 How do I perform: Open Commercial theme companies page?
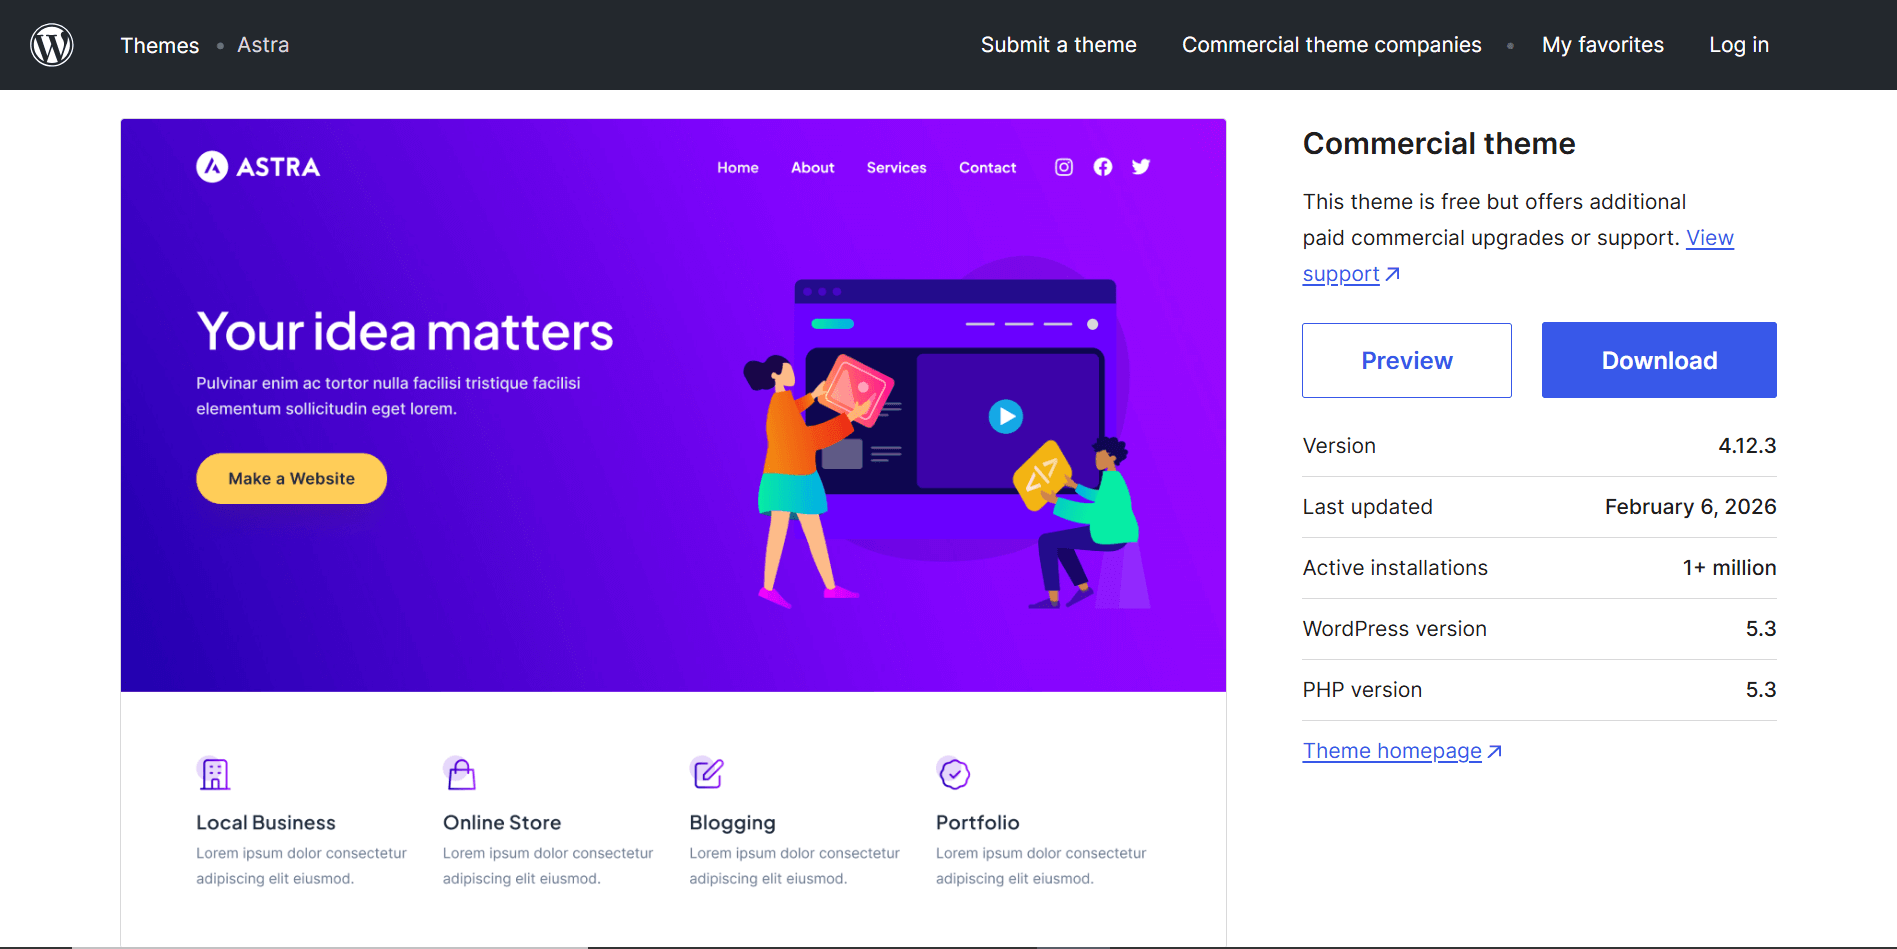click(x=1332, y=45)
